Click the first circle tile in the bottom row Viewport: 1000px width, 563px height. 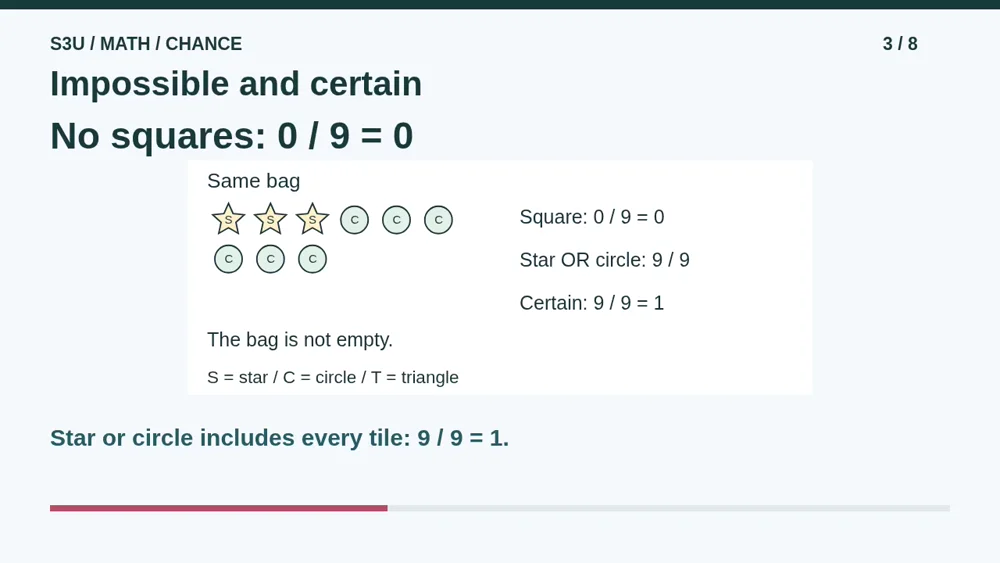228,260
